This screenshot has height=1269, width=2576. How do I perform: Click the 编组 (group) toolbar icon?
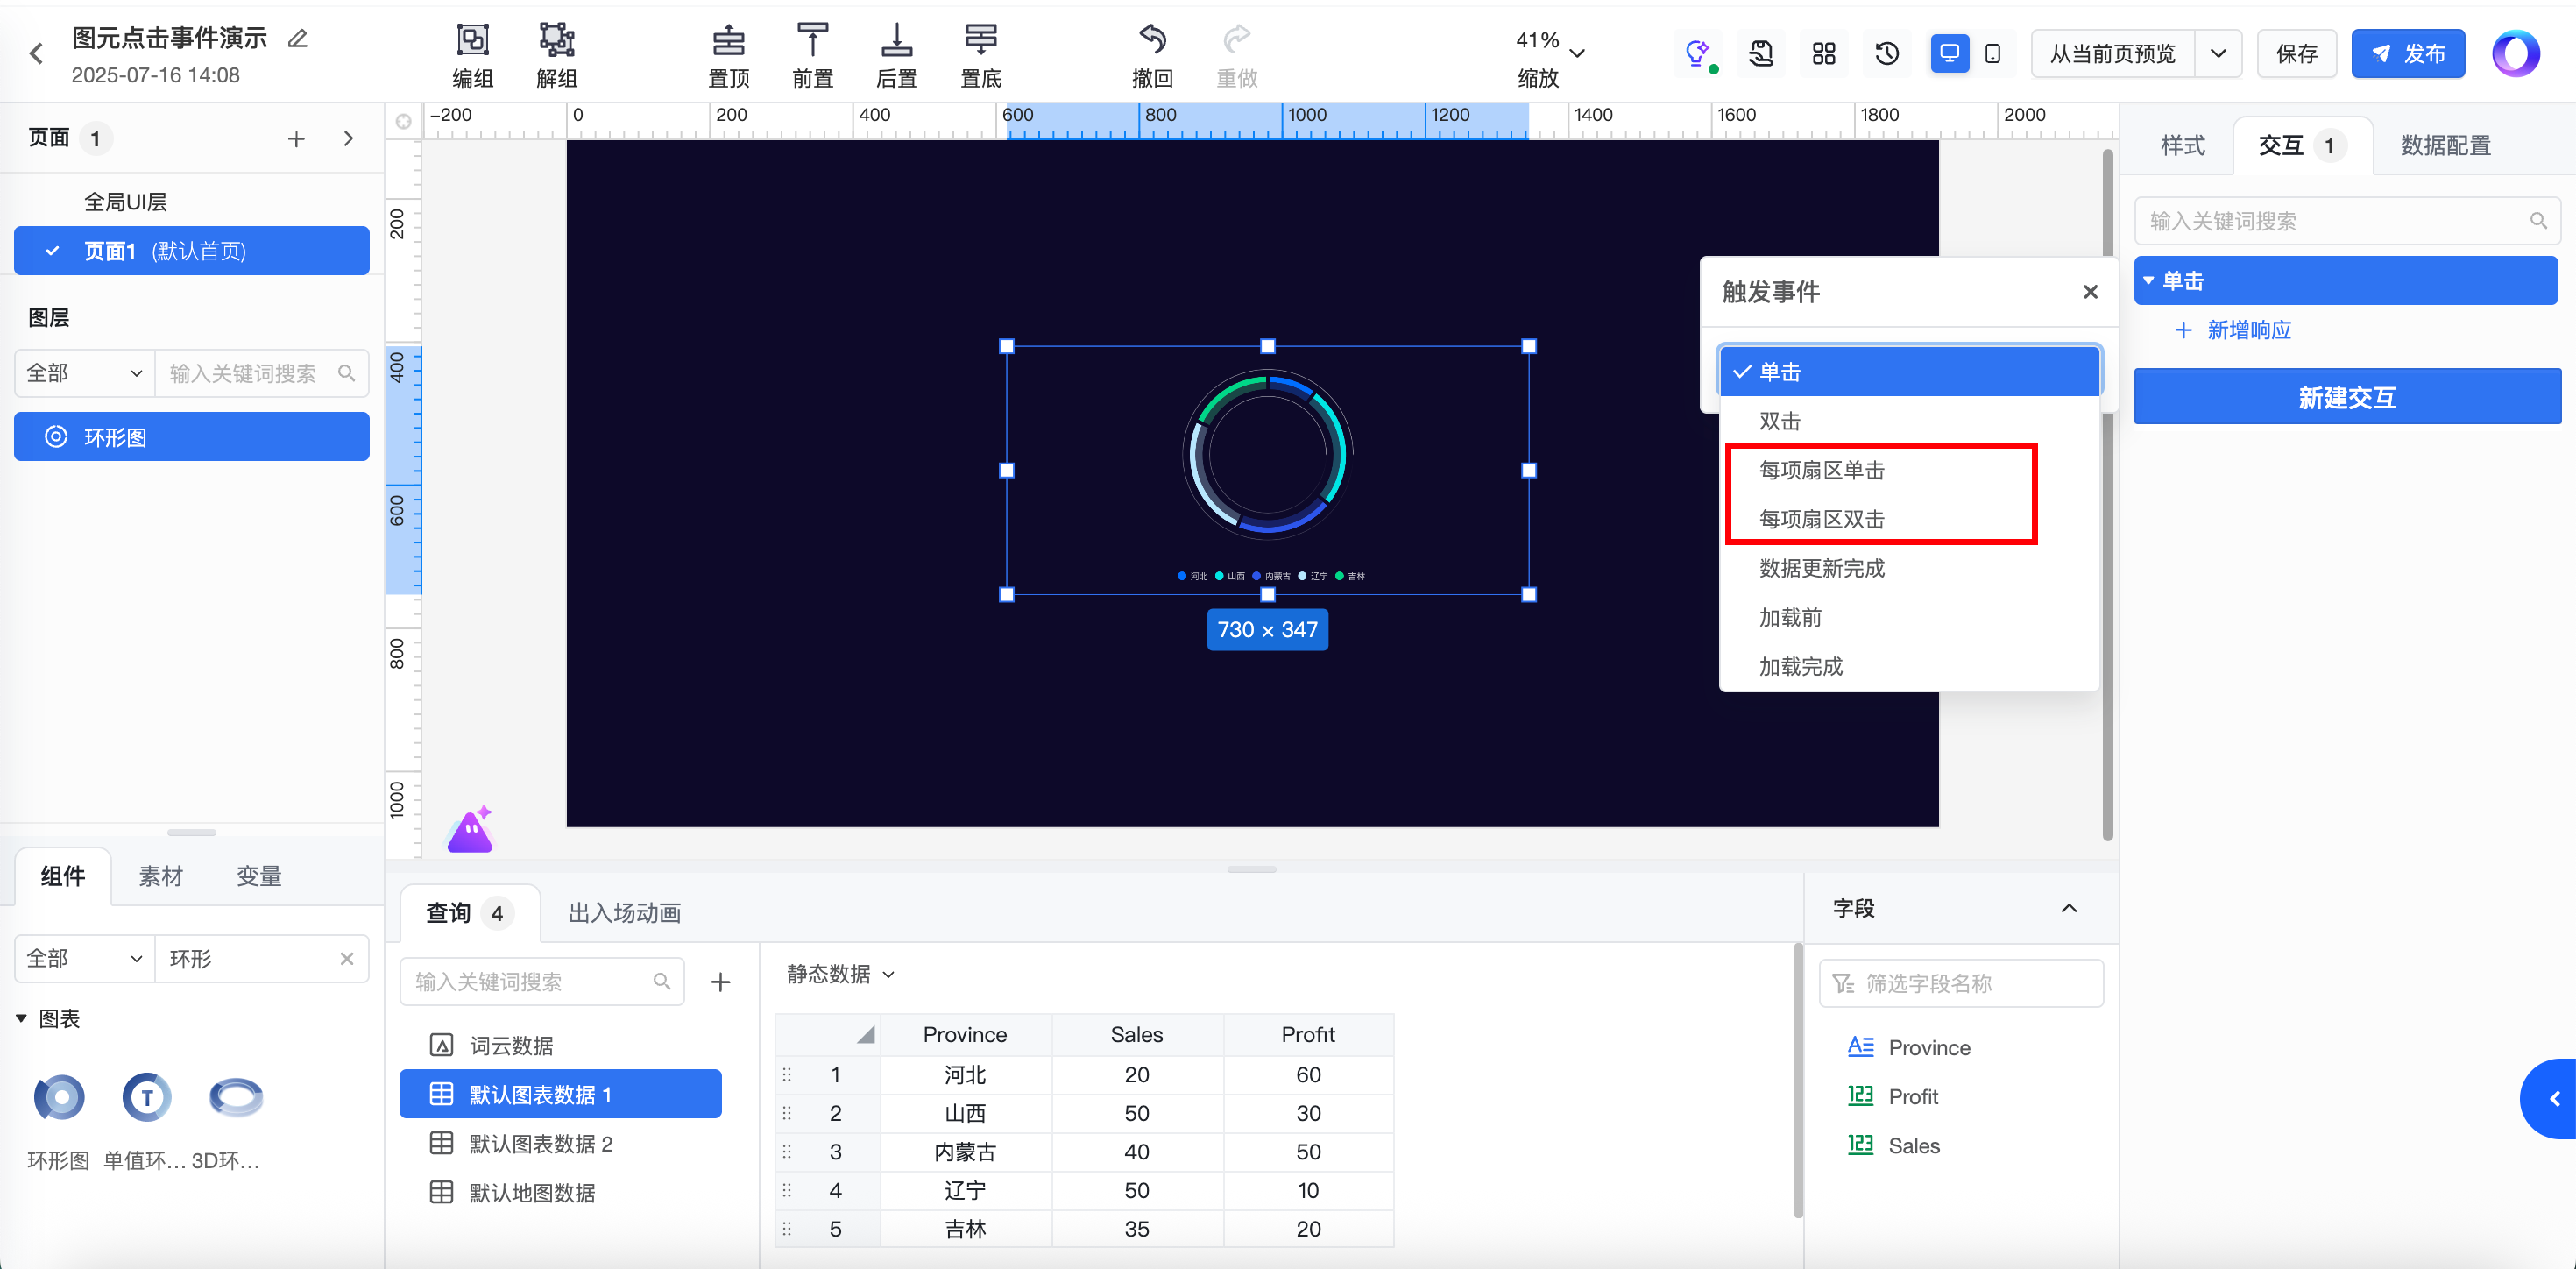point(472,41)
